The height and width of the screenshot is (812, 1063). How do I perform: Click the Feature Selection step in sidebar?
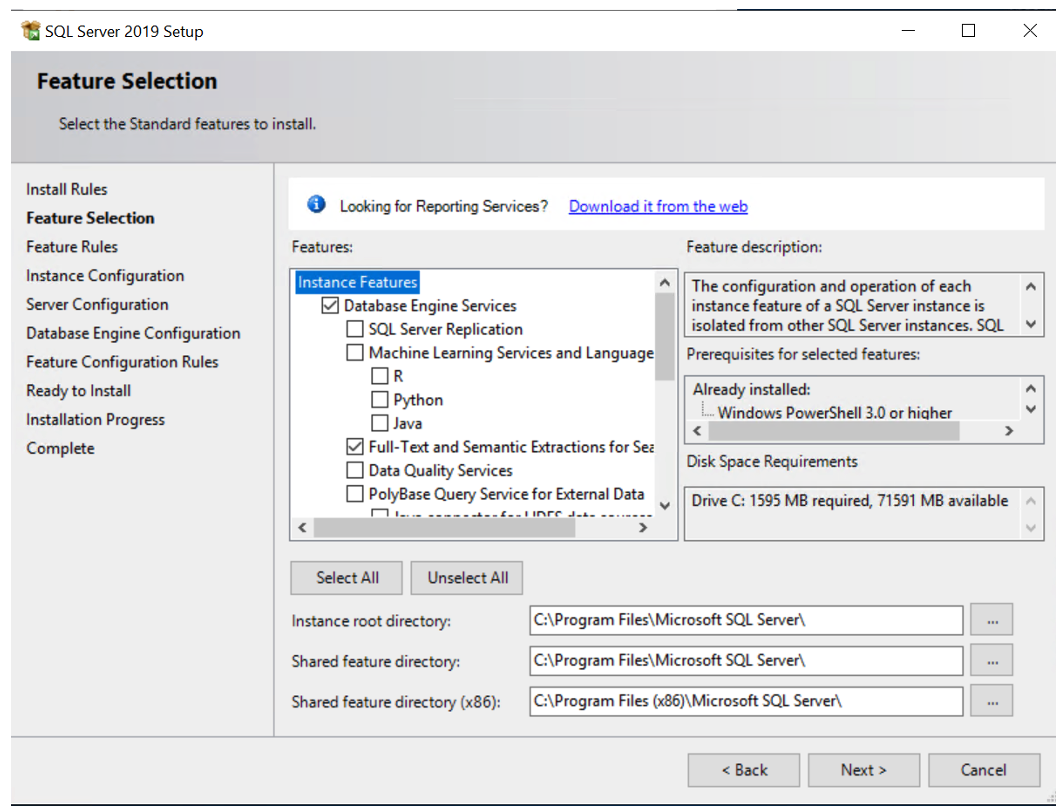coord(90,218)
